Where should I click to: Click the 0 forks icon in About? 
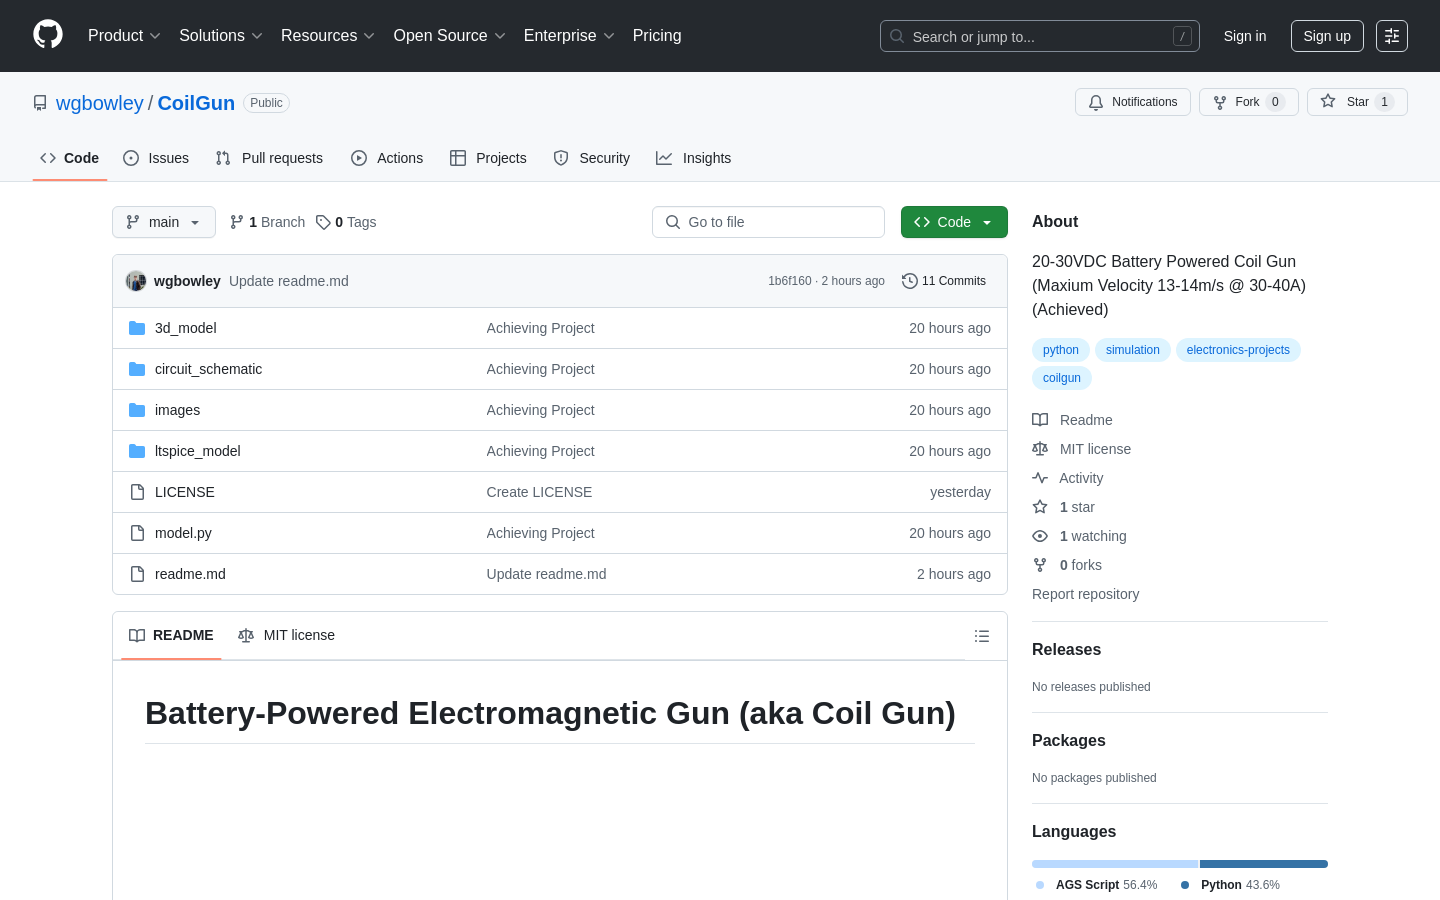pyautogui.click(x=1040, y=565)
